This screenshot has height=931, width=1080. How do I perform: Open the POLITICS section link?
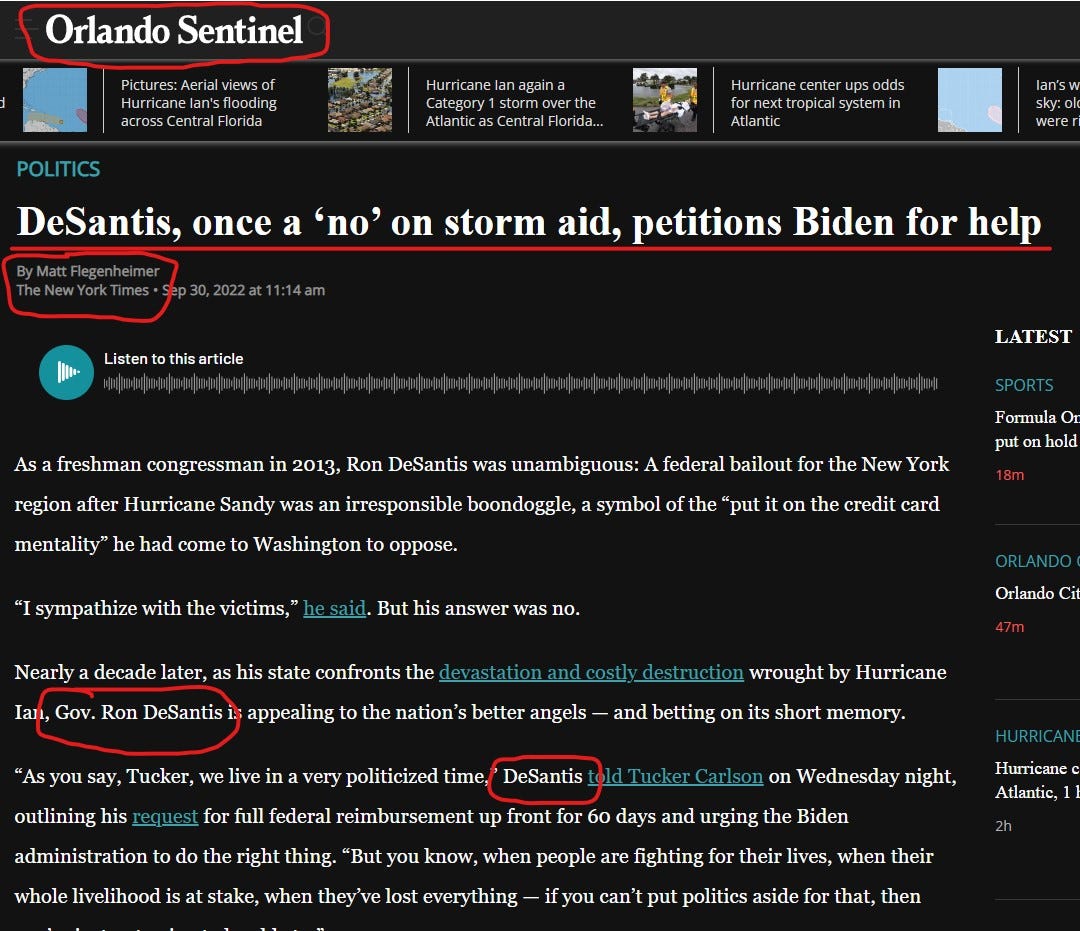point(59,169)
